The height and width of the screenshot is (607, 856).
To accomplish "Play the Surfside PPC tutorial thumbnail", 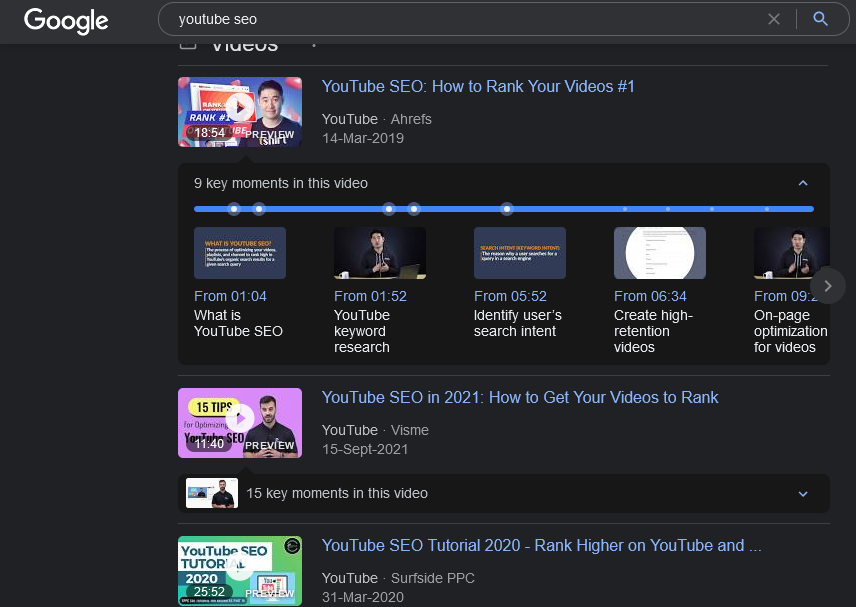I will tap(240, 571).
